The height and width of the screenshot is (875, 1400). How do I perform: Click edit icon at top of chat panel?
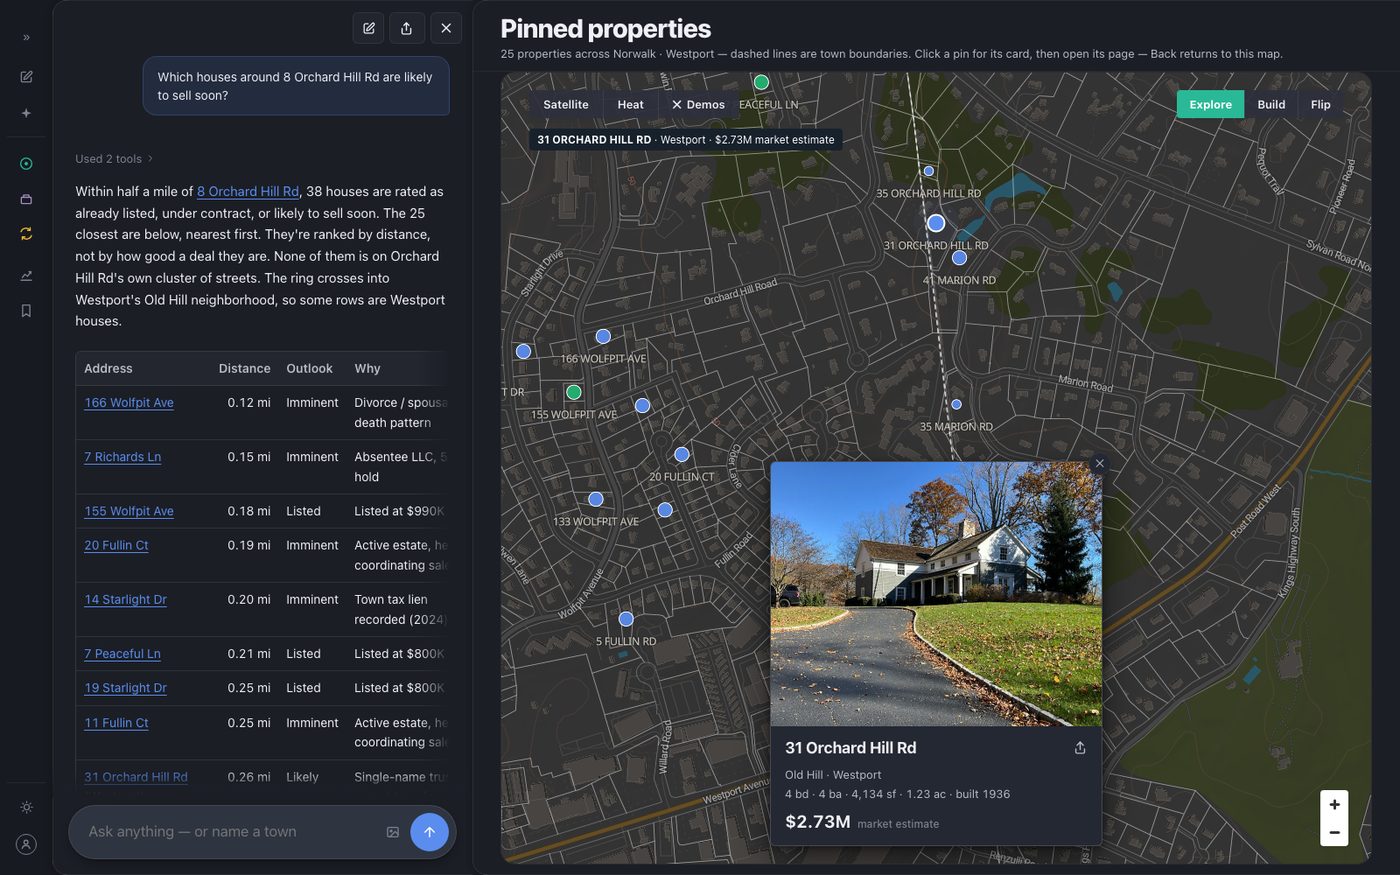369,28
